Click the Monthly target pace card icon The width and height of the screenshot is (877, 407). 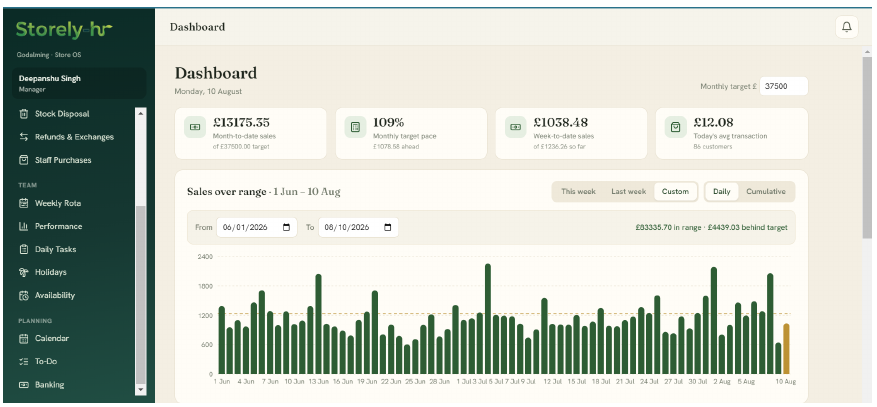pyautogui.click(x=355, y=127)
